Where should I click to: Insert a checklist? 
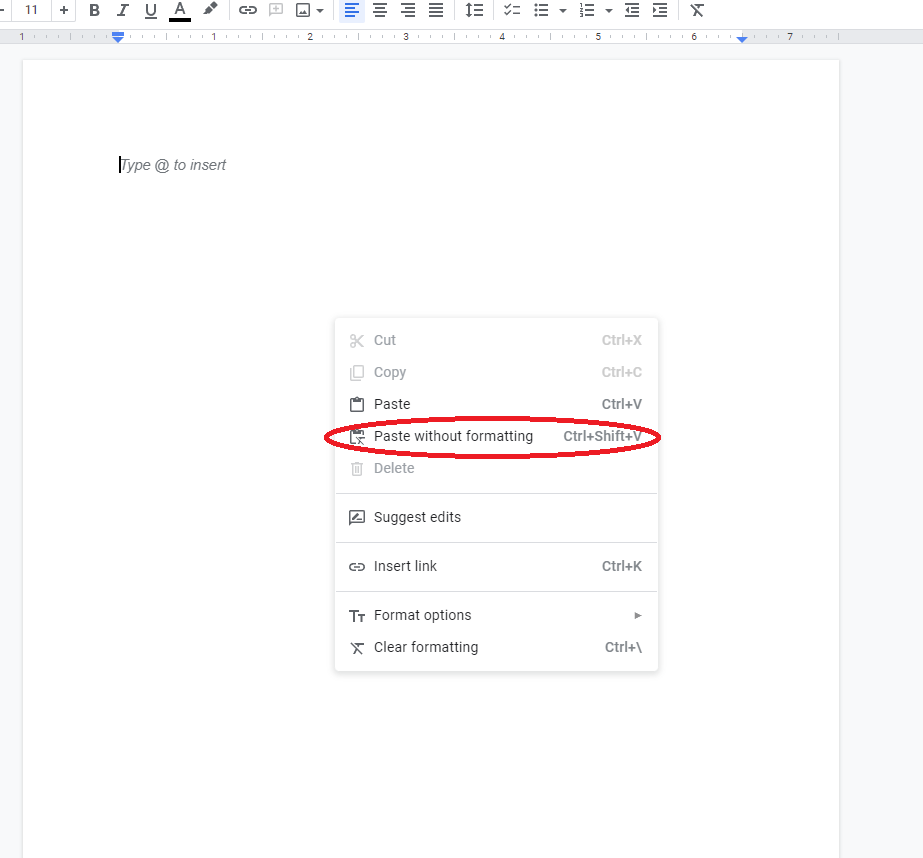(512, 10)
